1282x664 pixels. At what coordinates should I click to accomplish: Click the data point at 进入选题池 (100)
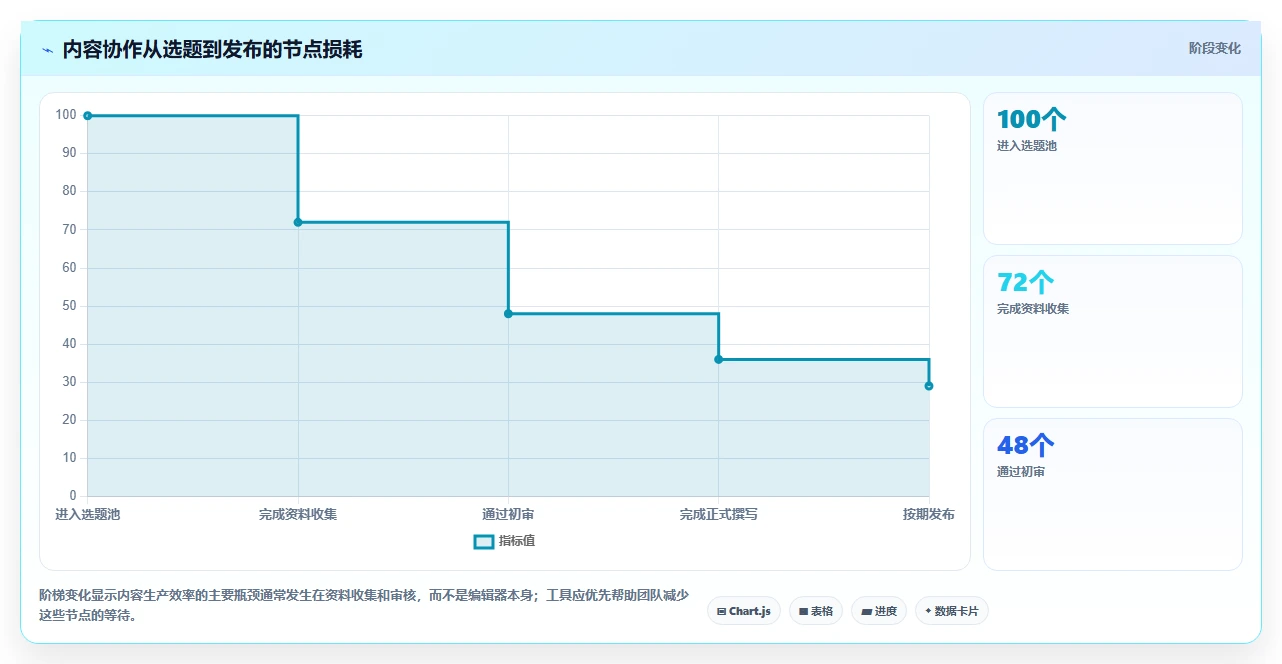coord(88,116)
